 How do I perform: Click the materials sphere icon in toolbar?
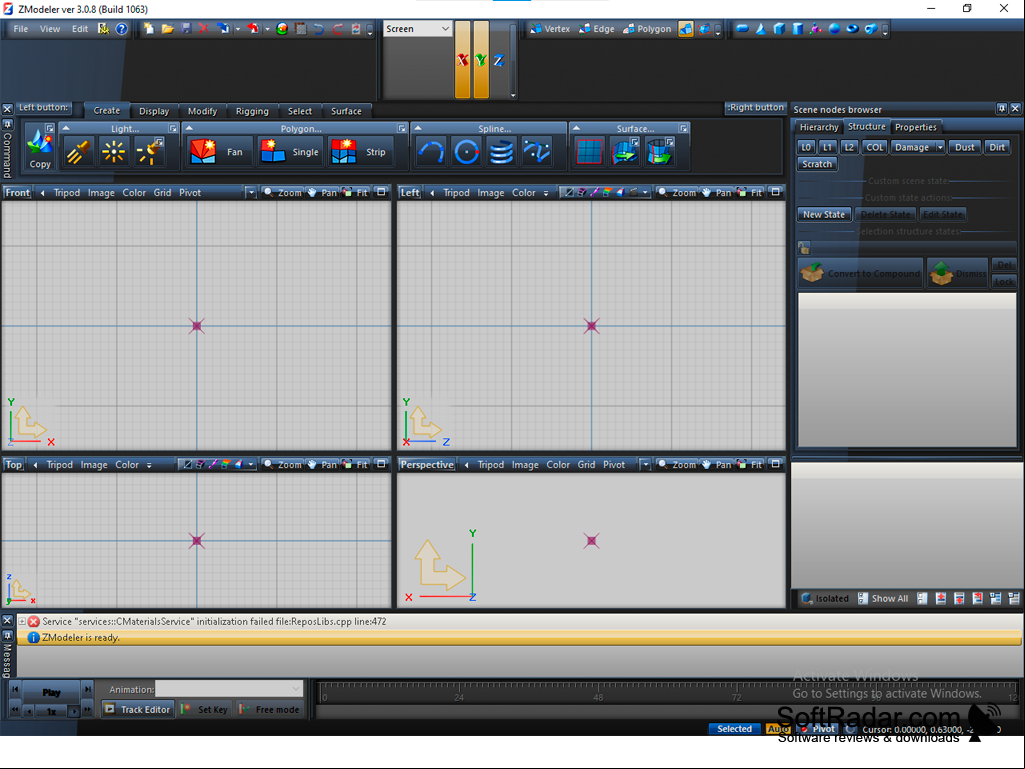(x=282, y=29)
